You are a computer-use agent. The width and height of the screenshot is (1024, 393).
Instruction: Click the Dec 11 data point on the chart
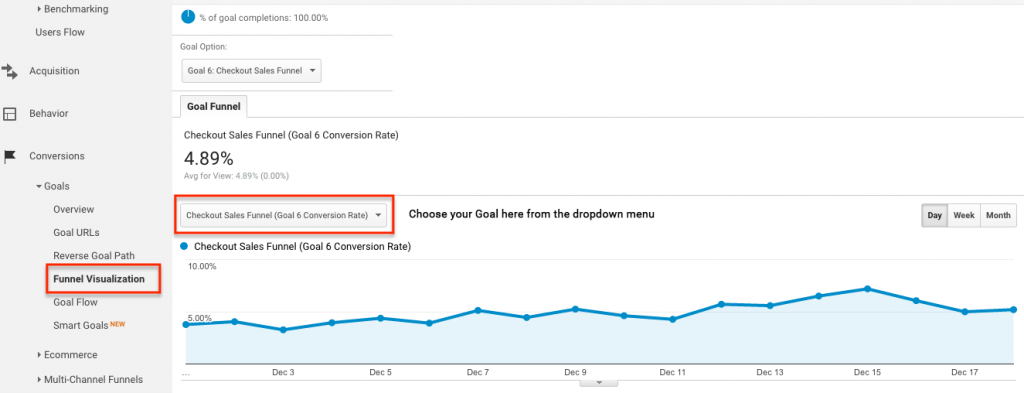(x=673, y=319)
